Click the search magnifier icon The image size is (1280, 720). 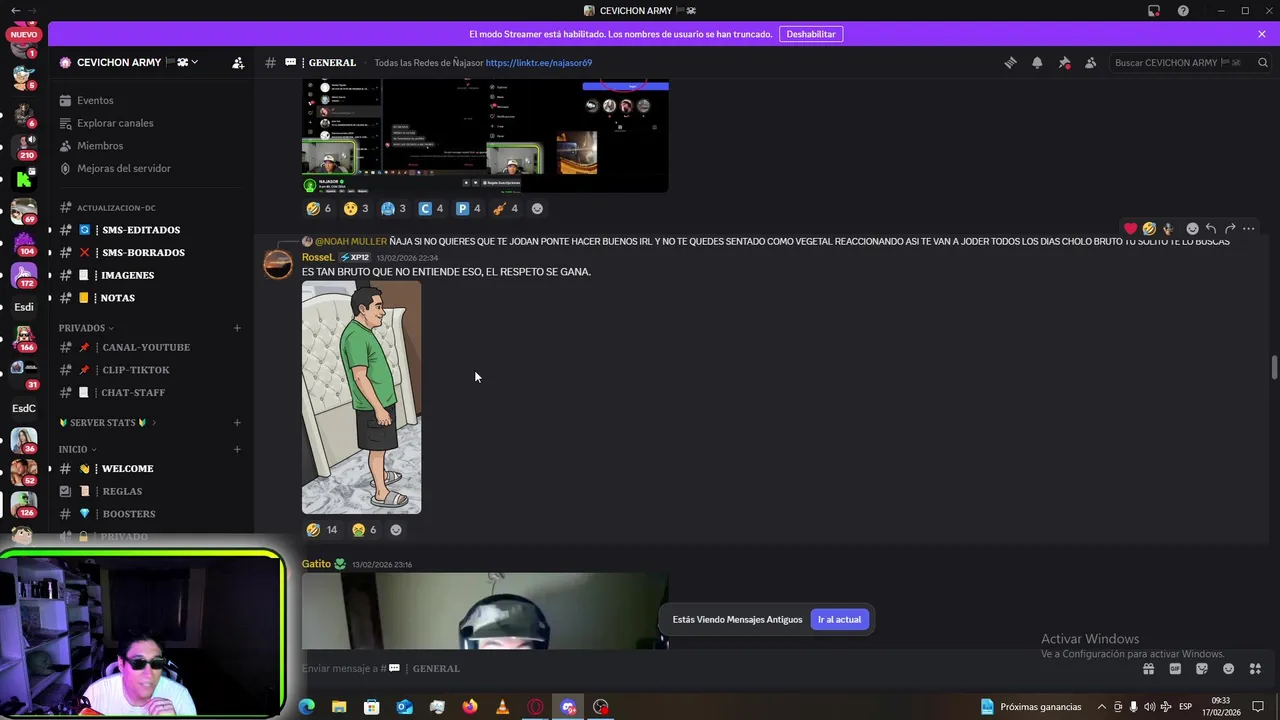[x=1263, y=62]
